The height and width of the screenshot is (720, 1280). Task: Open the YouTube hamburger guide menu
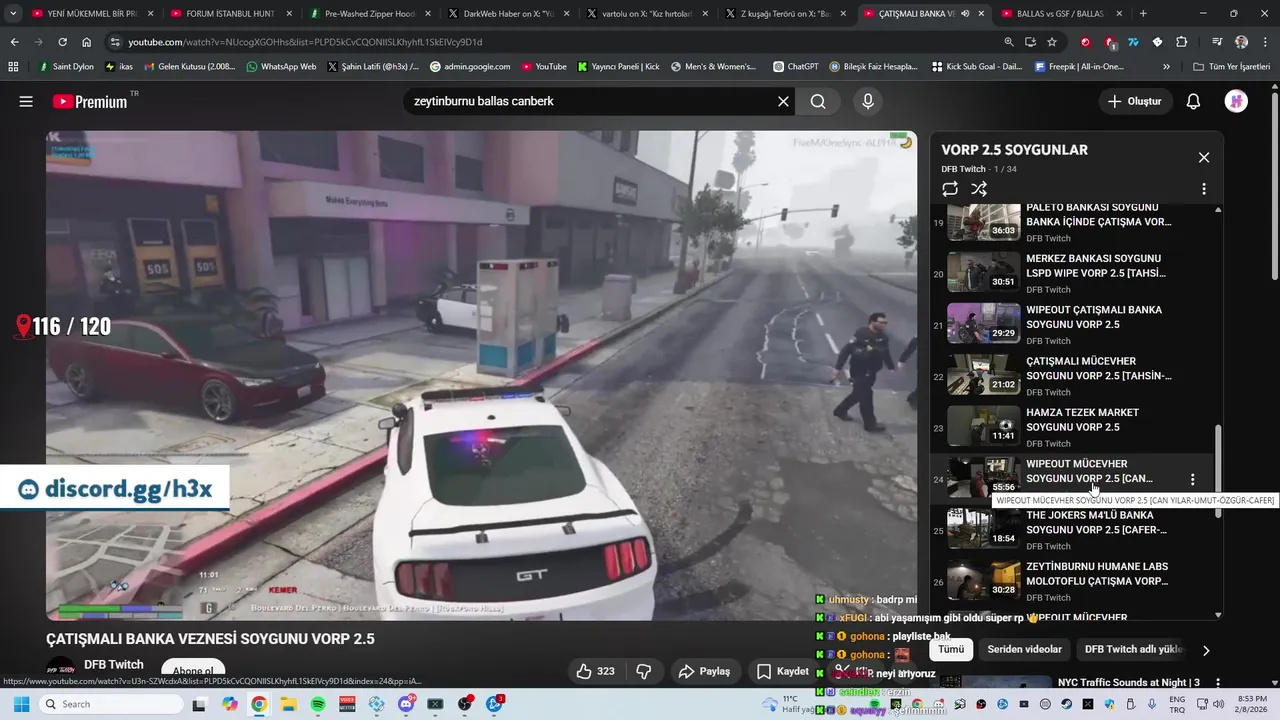point(26,101)
